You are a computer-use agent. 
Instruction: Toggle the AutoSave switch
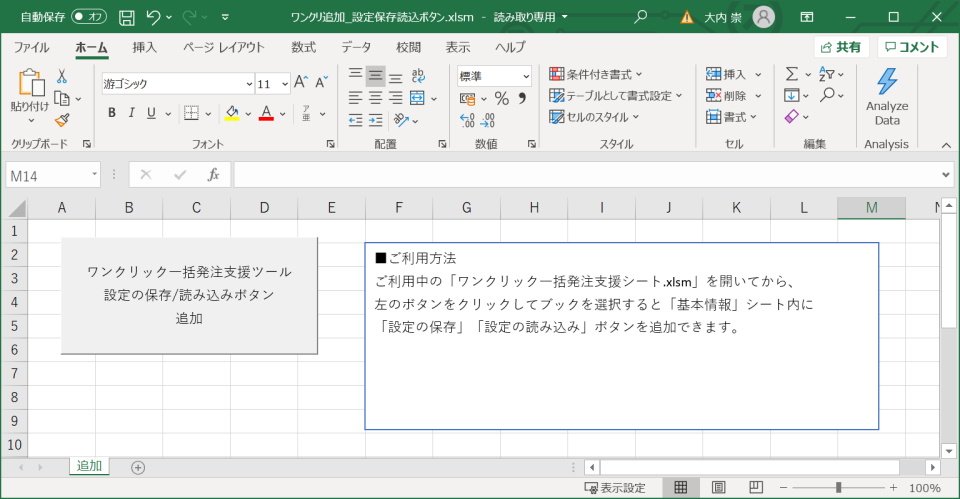point(89,17)
